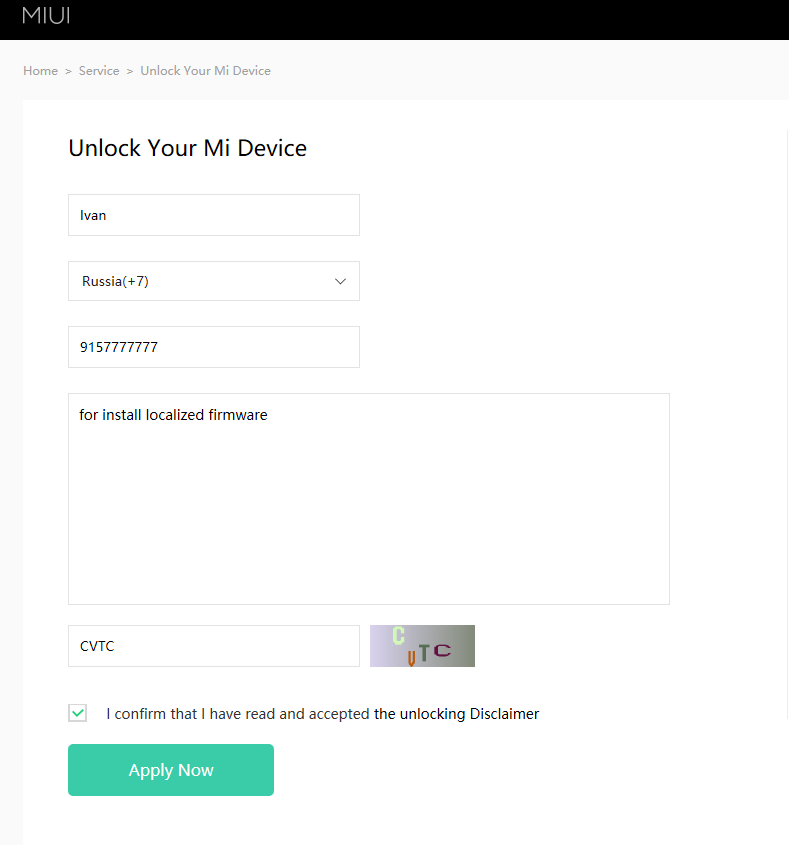Refresh the CVTC captcha image

[422, 646]
